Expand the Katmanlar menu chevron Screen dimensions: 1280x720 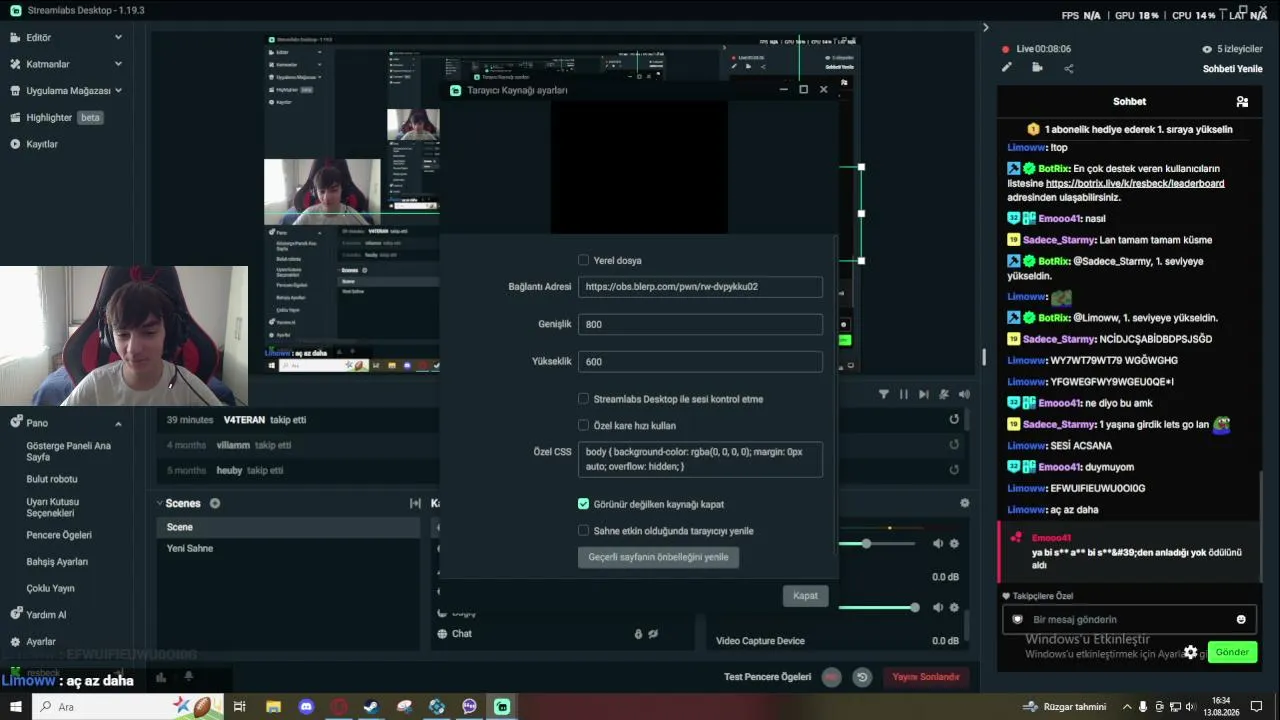pyautogui.click(x=118, y=64)
